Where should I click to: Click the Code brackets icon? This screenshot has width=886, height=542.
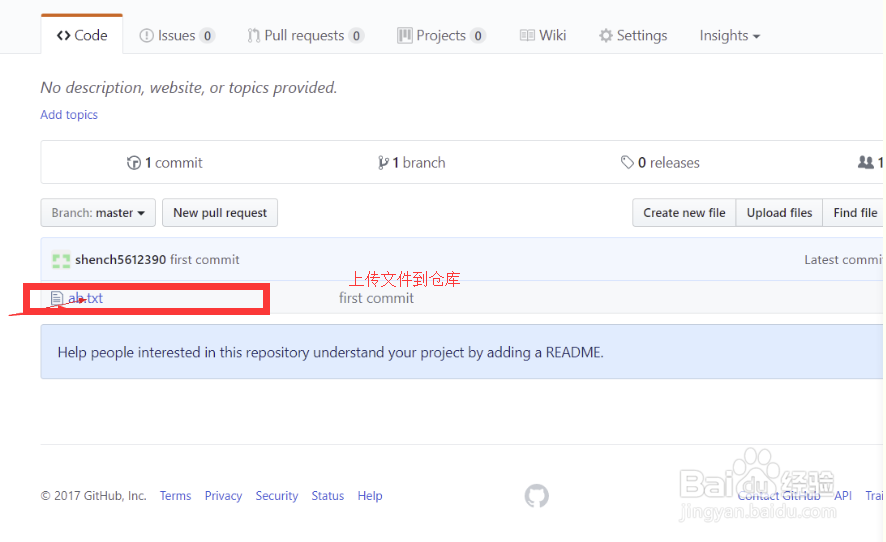pos(63,35)
